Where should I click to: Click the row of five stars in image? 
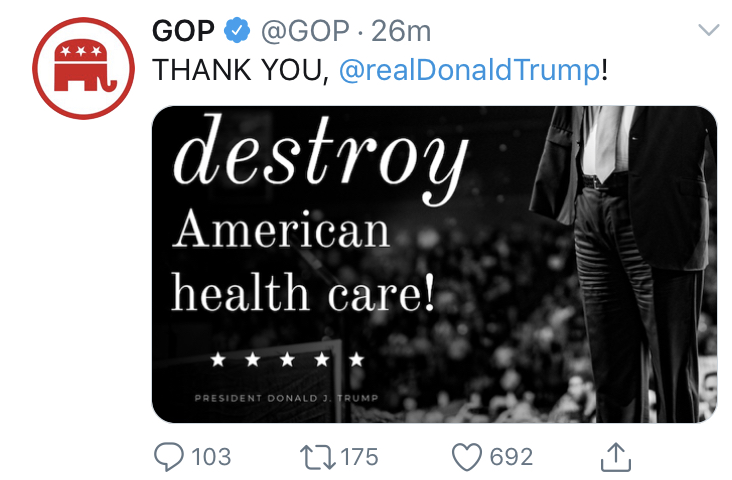point(287,360)
